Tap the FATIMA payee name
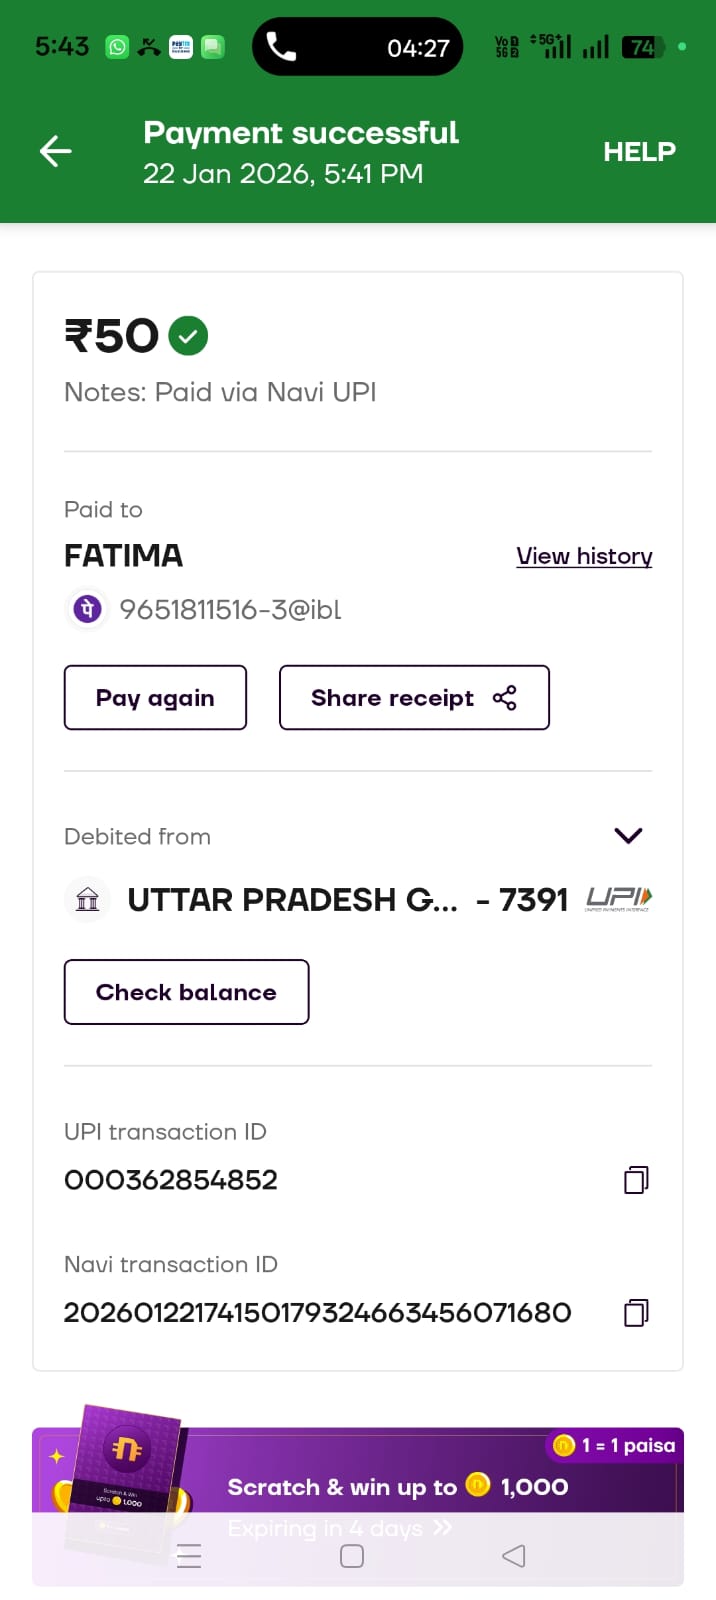716x1600 pixels. point(124,556)
